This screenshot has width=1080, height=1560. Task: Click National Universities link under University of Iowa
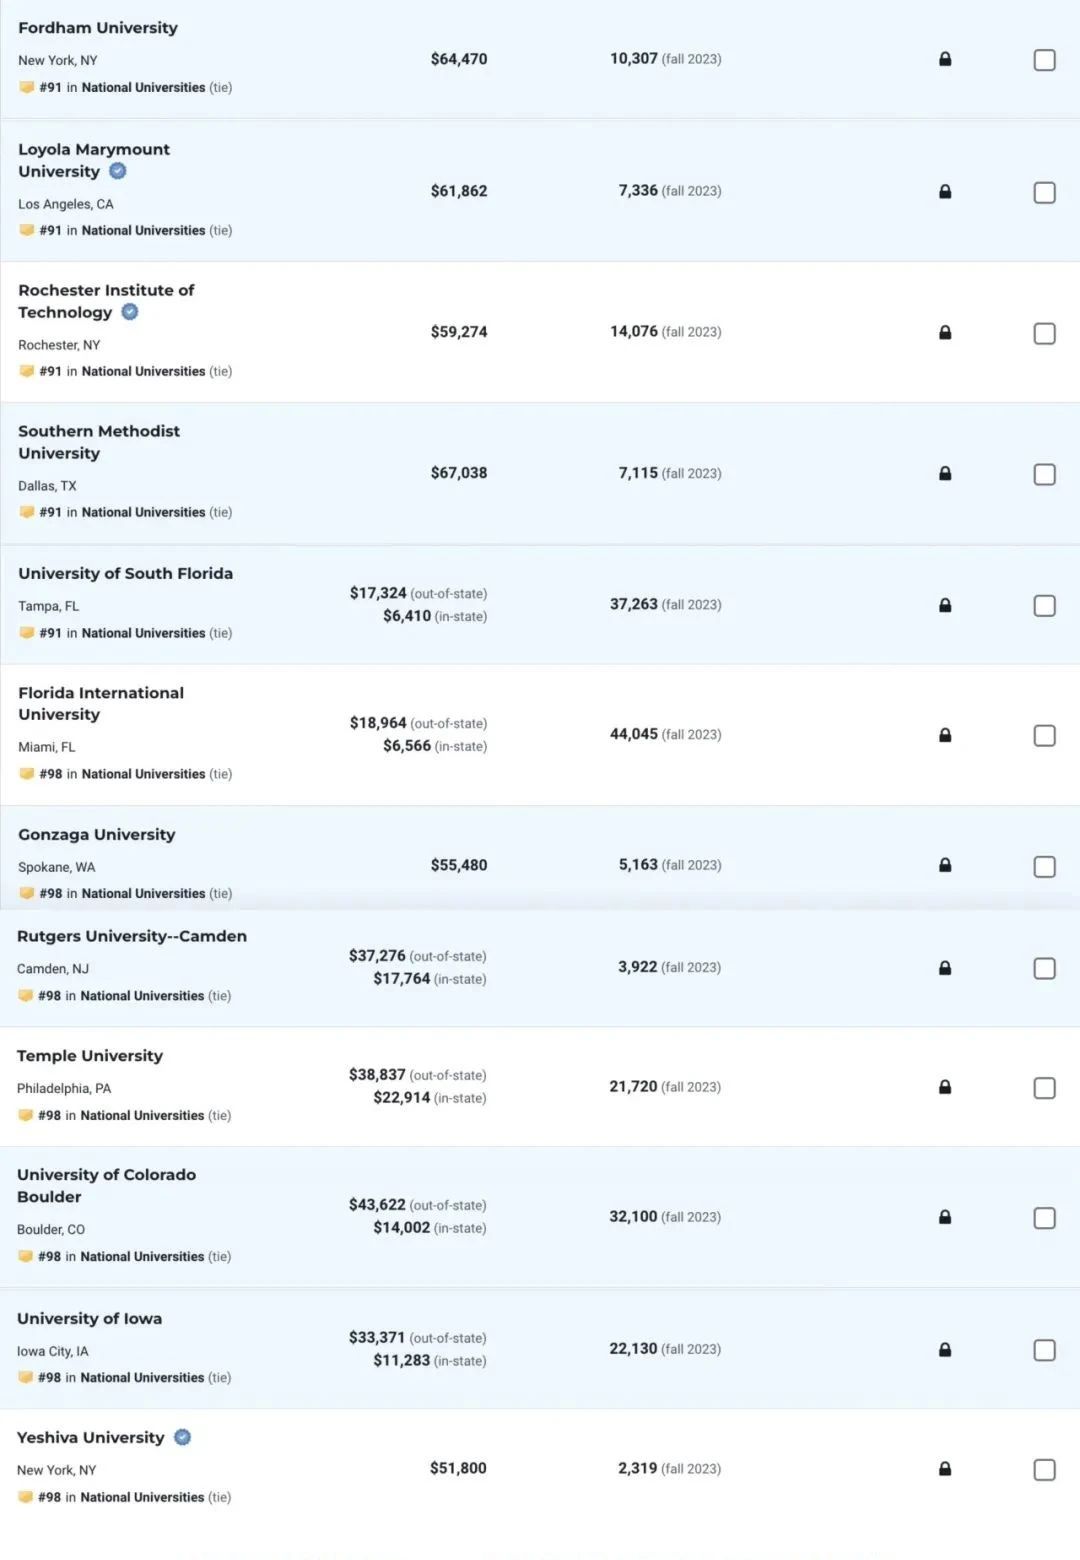(142, 1377)
